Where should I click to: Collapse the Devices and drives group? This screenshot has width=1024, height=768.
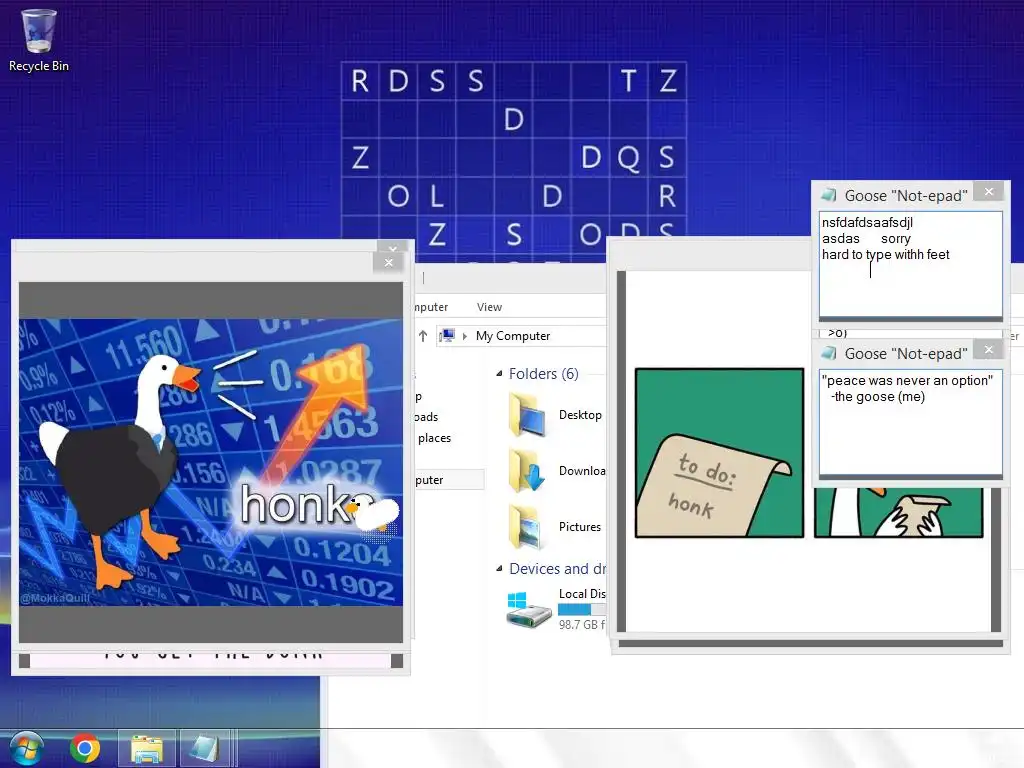point(499,569)
